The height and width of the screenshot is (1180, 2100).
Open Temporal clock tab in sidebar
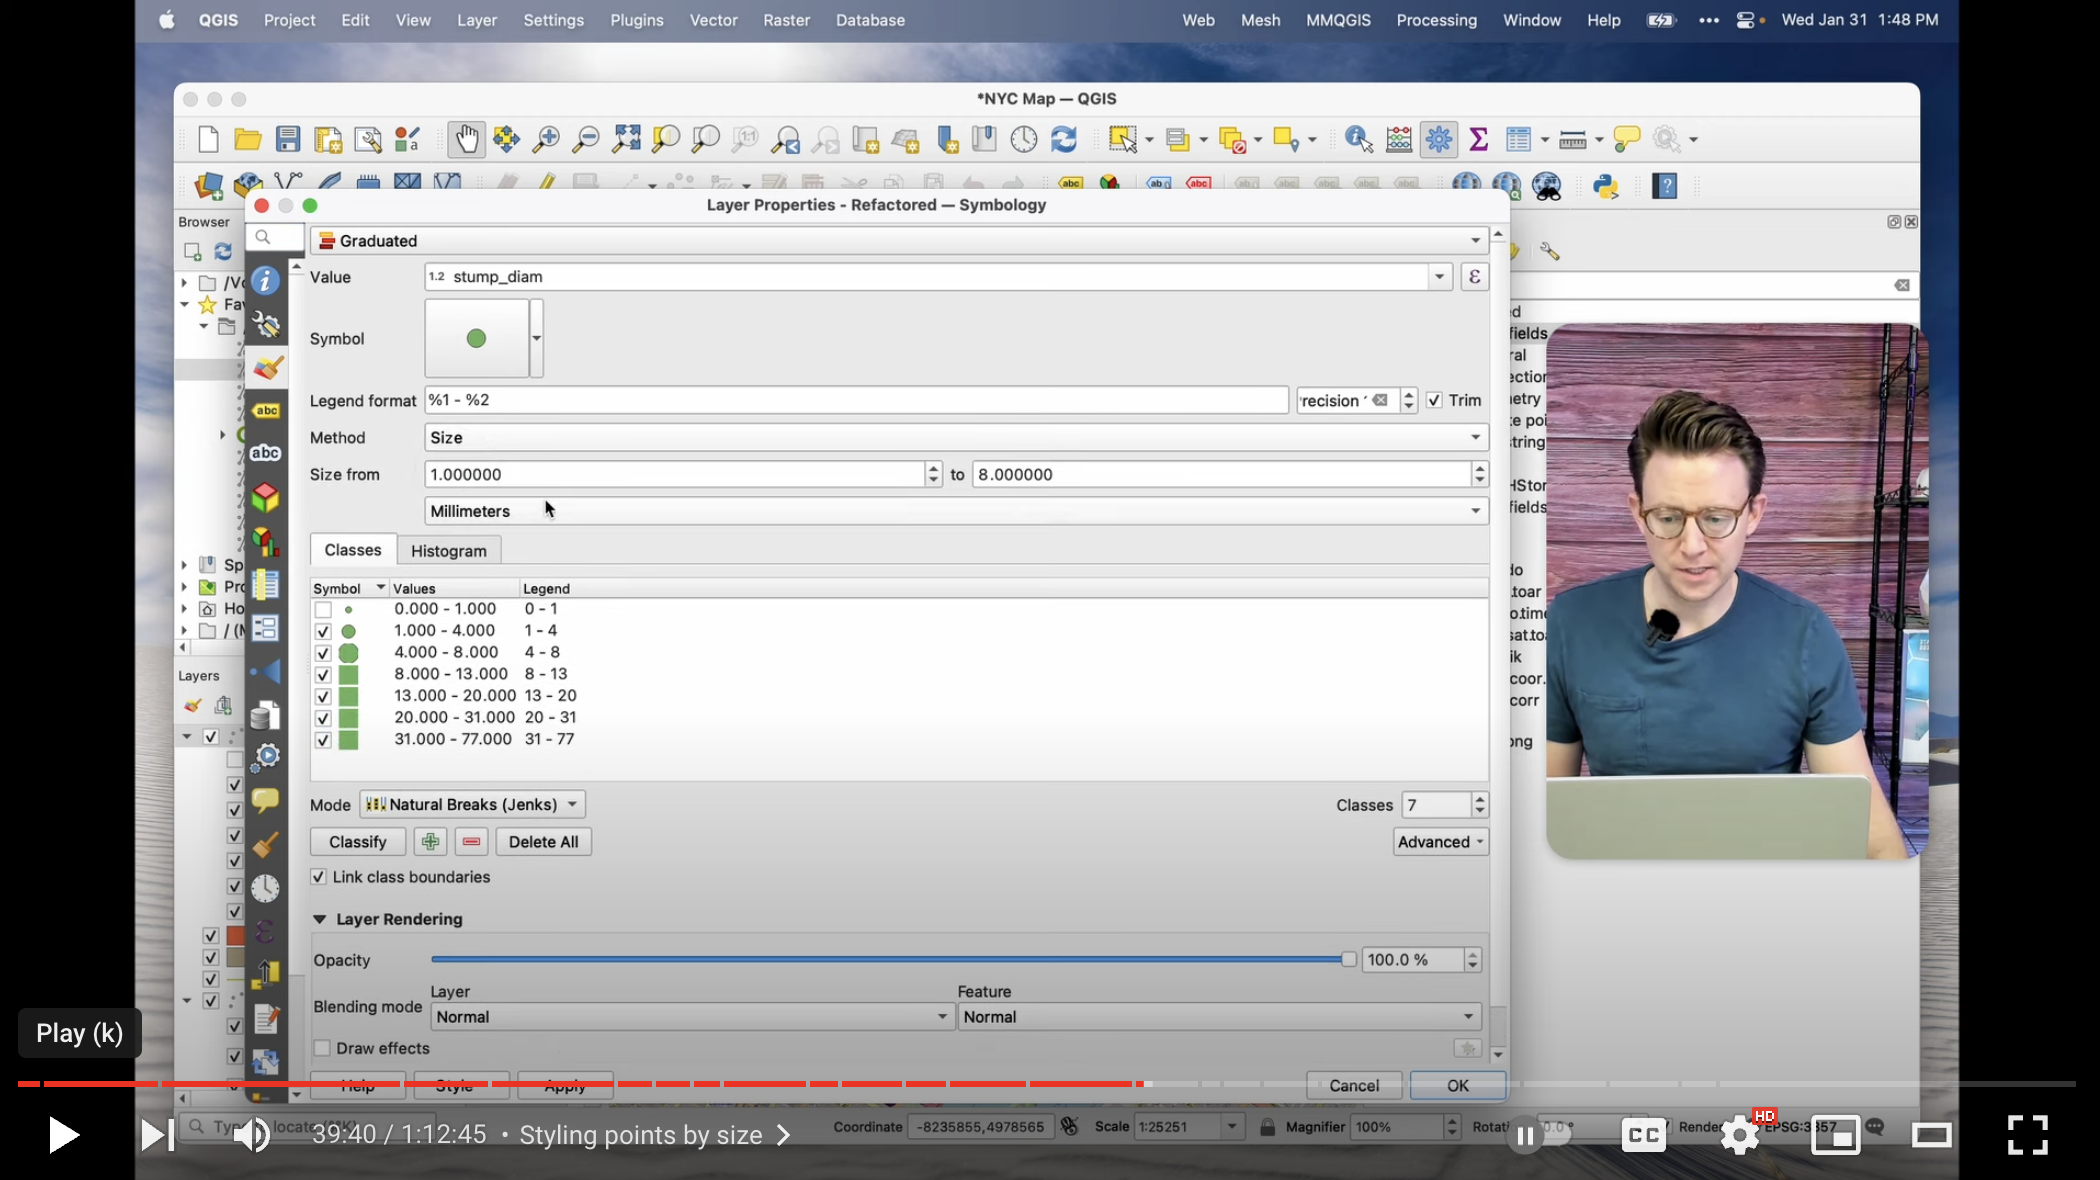265,888
